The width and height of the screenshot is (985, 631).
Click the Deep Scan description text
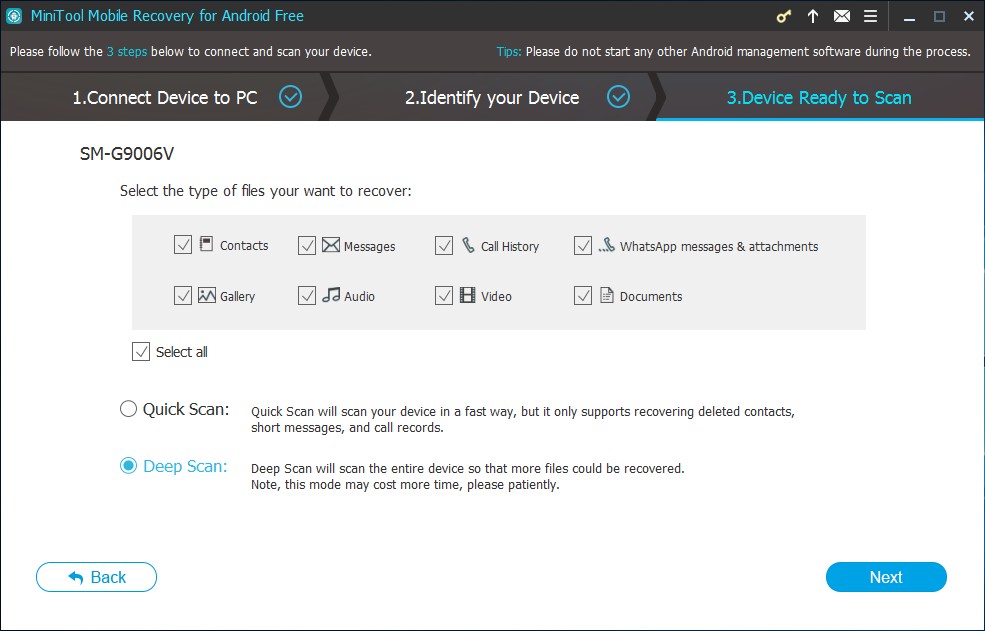(x=467, y=476)
